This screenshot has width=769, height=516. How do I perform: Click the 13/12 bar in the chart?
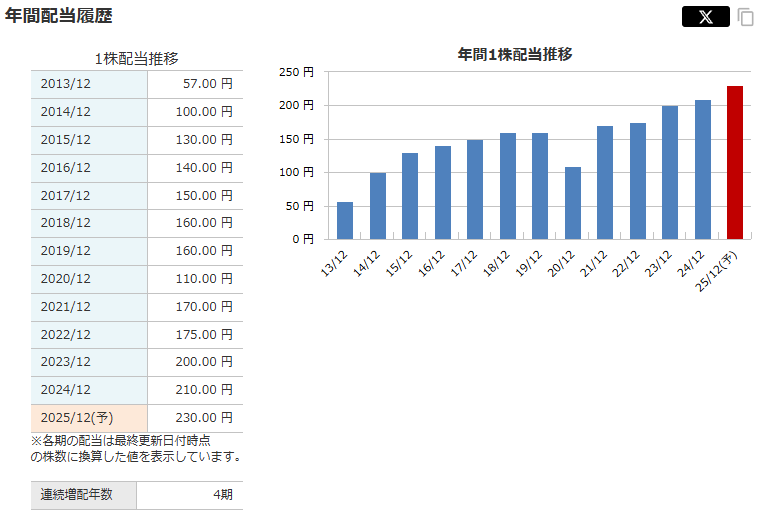coord(345,220)
